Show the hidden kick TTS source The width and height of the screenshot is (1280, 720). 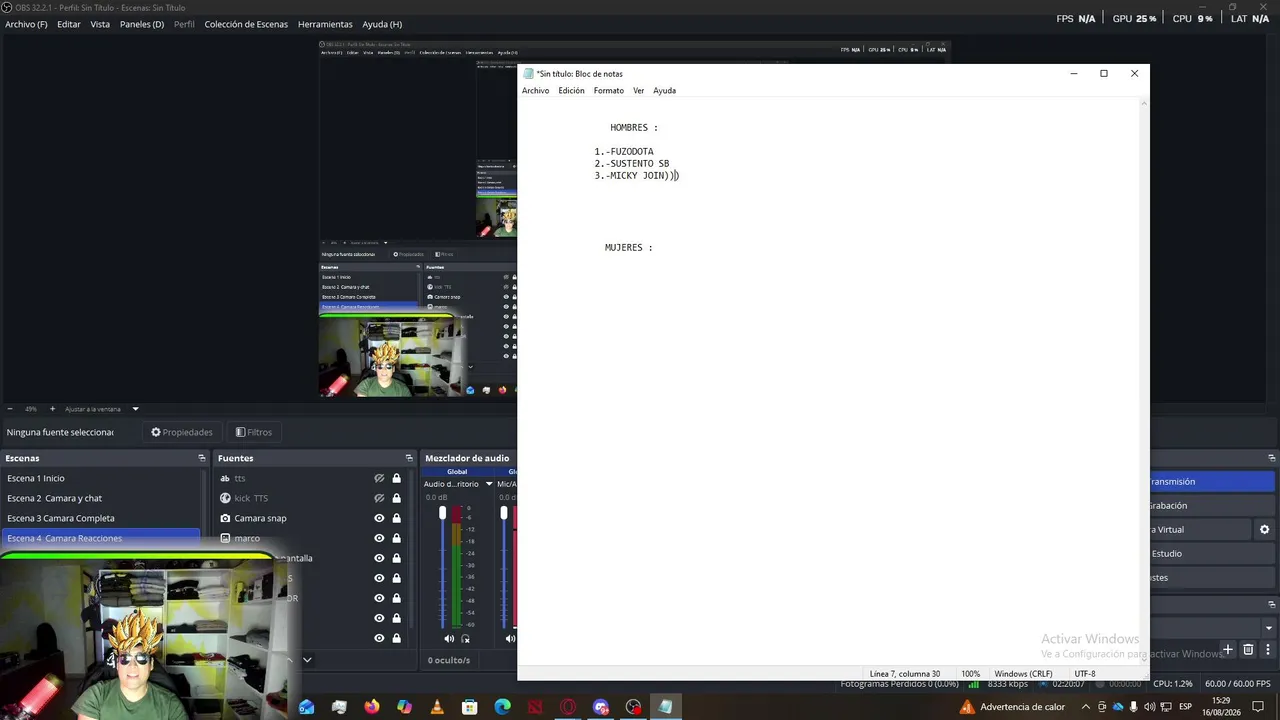tap(379, 498)
